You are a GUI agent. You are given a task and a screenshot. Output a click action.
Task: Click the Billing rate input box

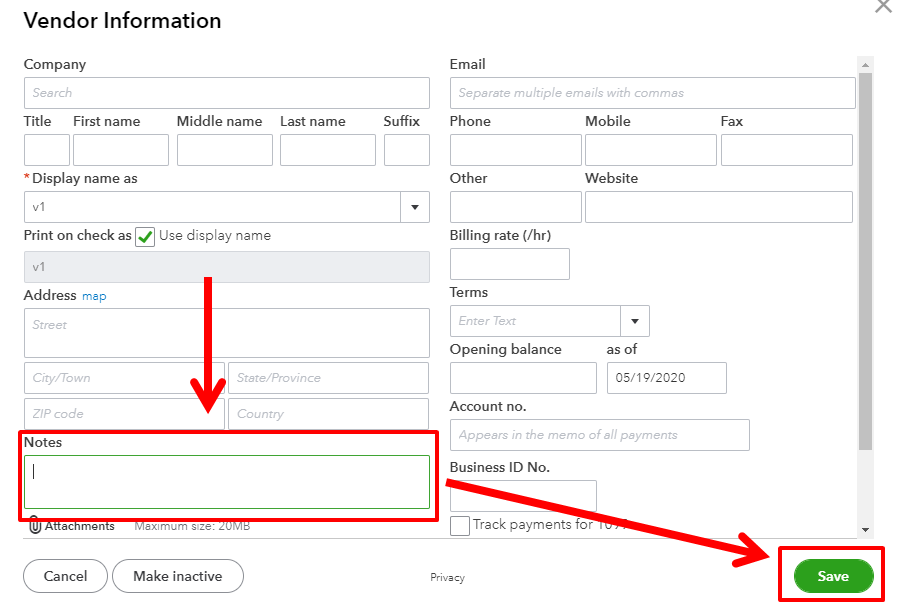509,264
